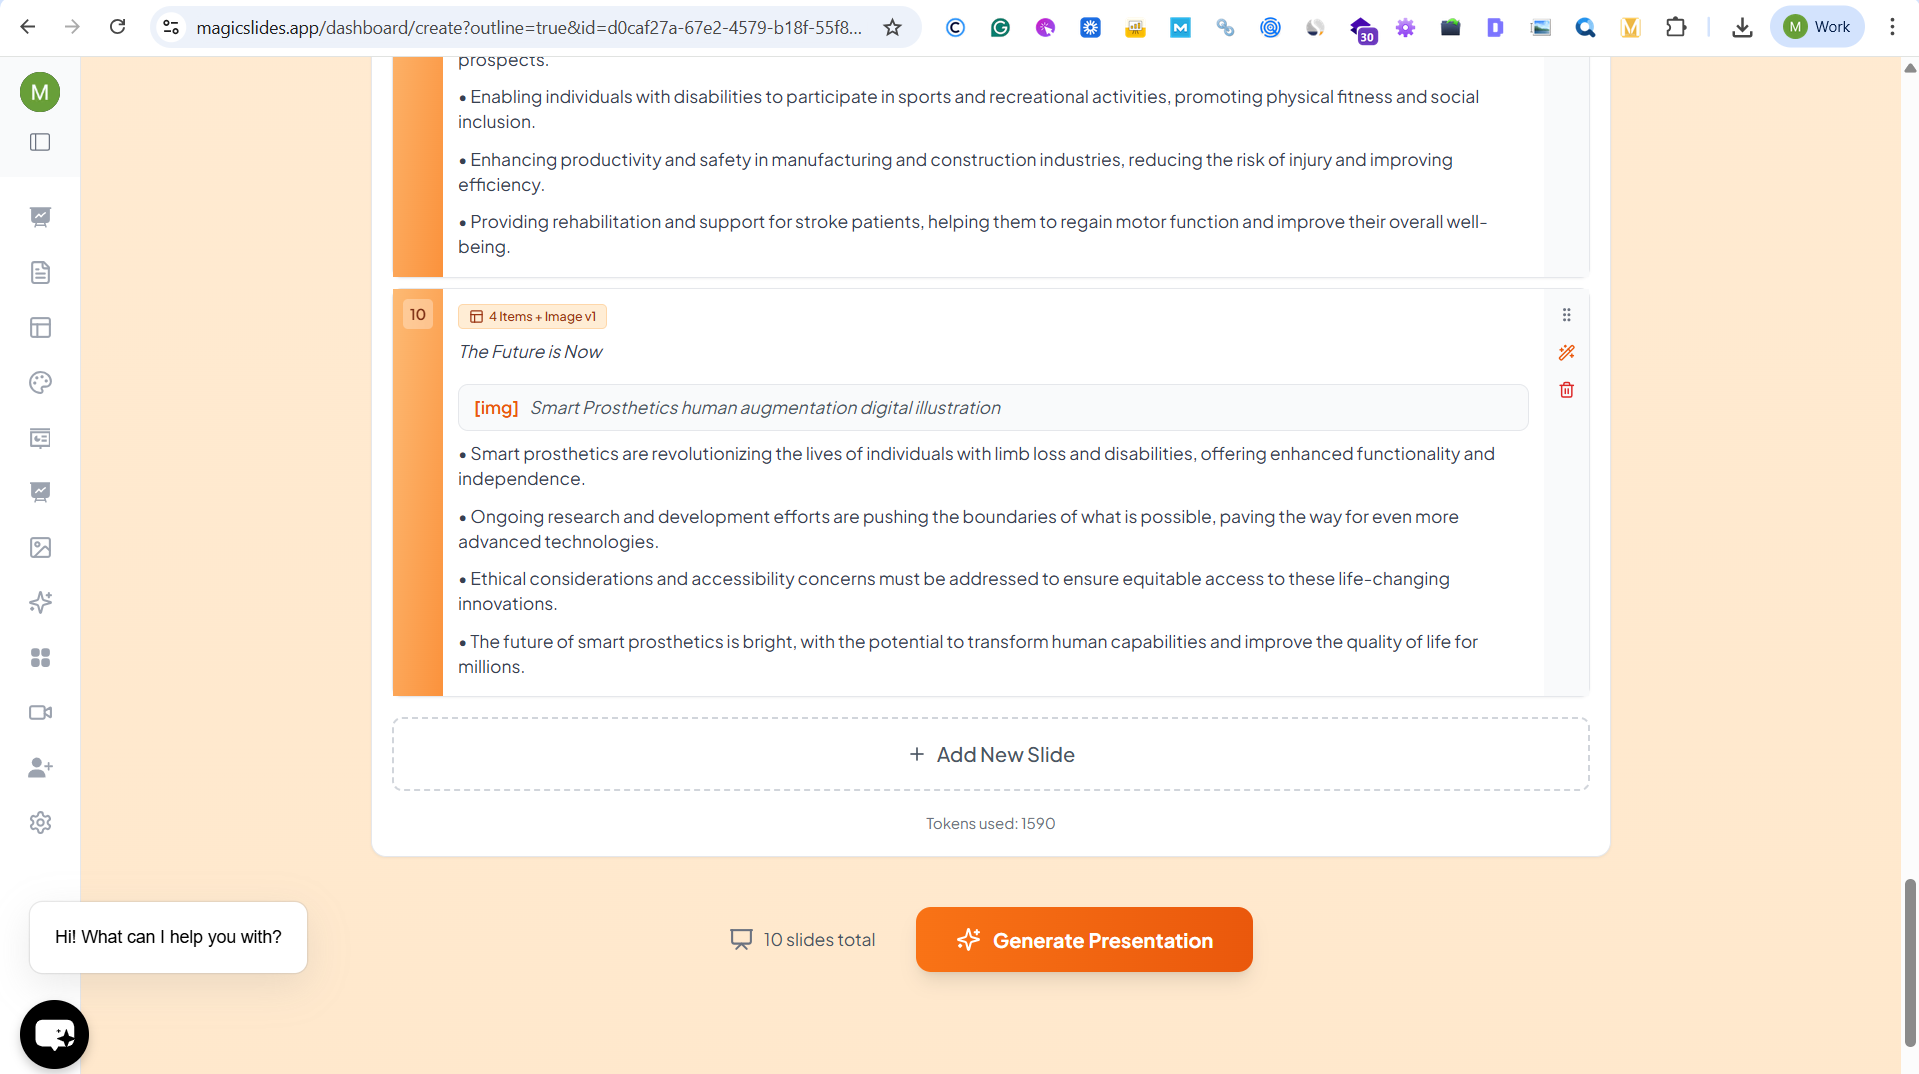This screenshot has height=1074, width=1919.
Task: Open the second presentation chart sidebar icon
Action: [40, 492]
